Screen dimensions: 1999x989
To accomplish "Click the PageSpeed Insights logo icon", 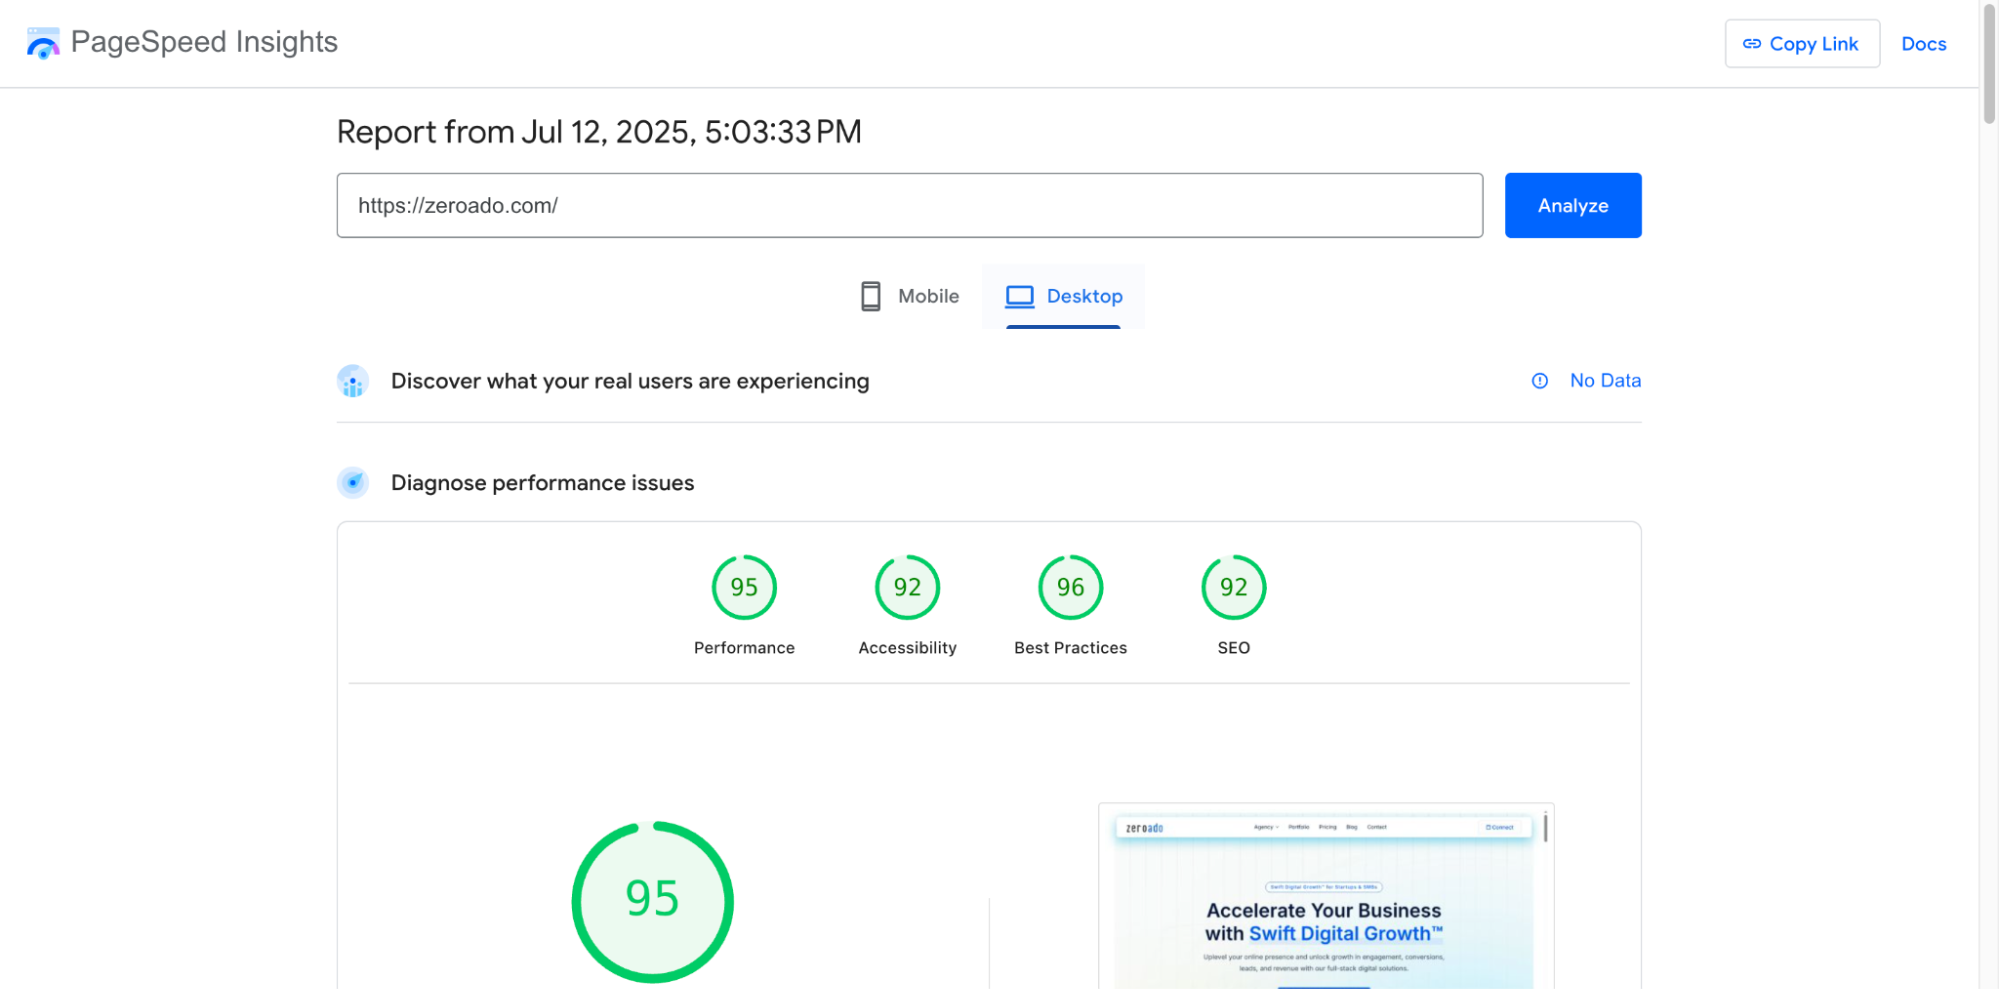I will click(43, 43).
